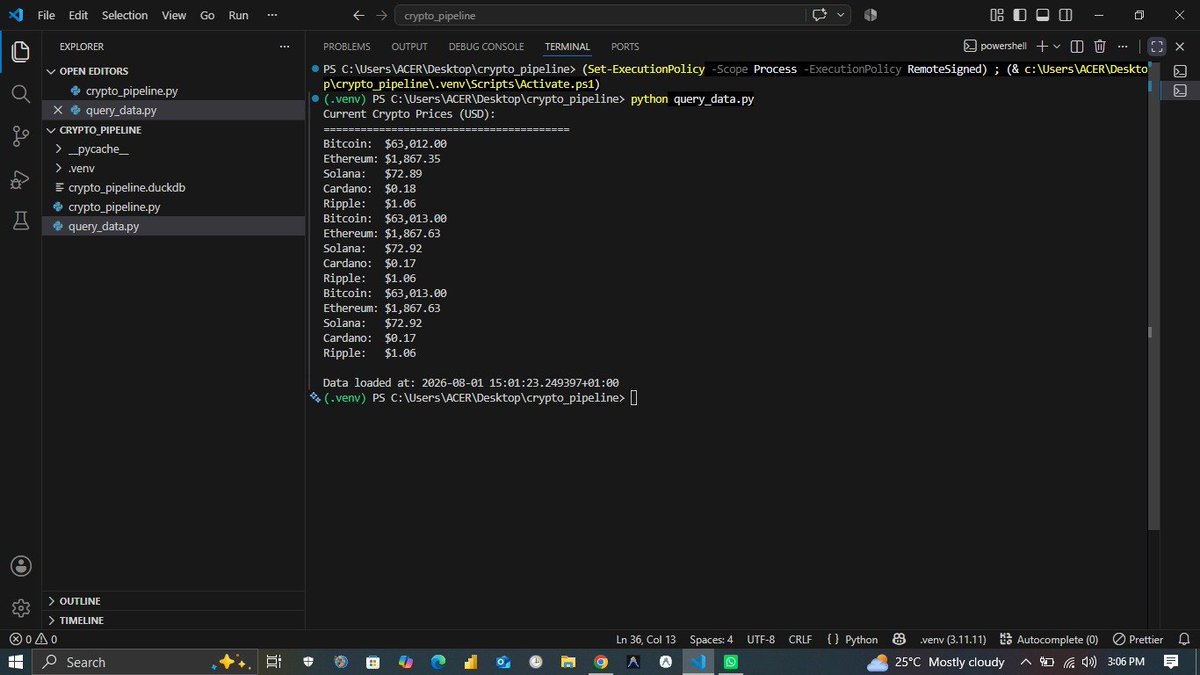Toggle the secondary side bar

point(1065,15)
